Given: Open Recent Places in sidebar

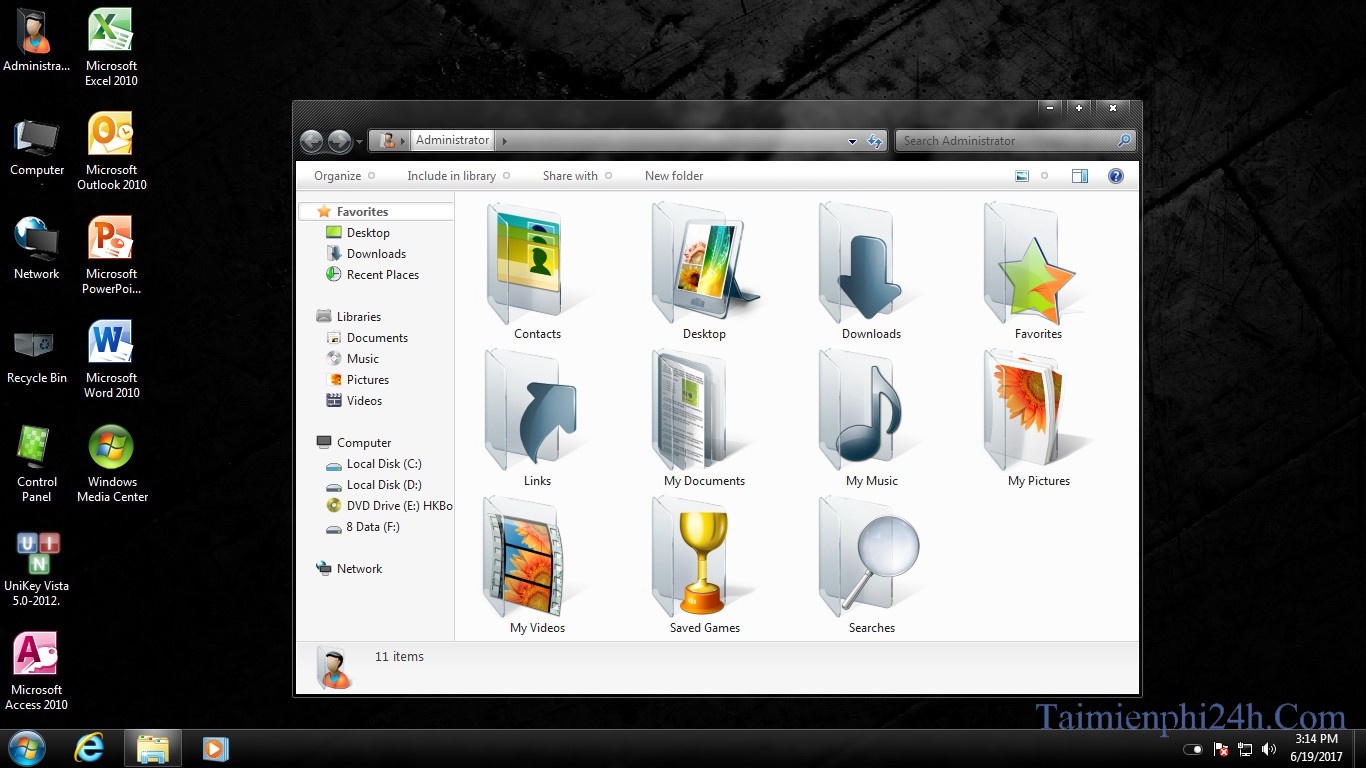Looking at the screenshot, I should coord(382,275).
